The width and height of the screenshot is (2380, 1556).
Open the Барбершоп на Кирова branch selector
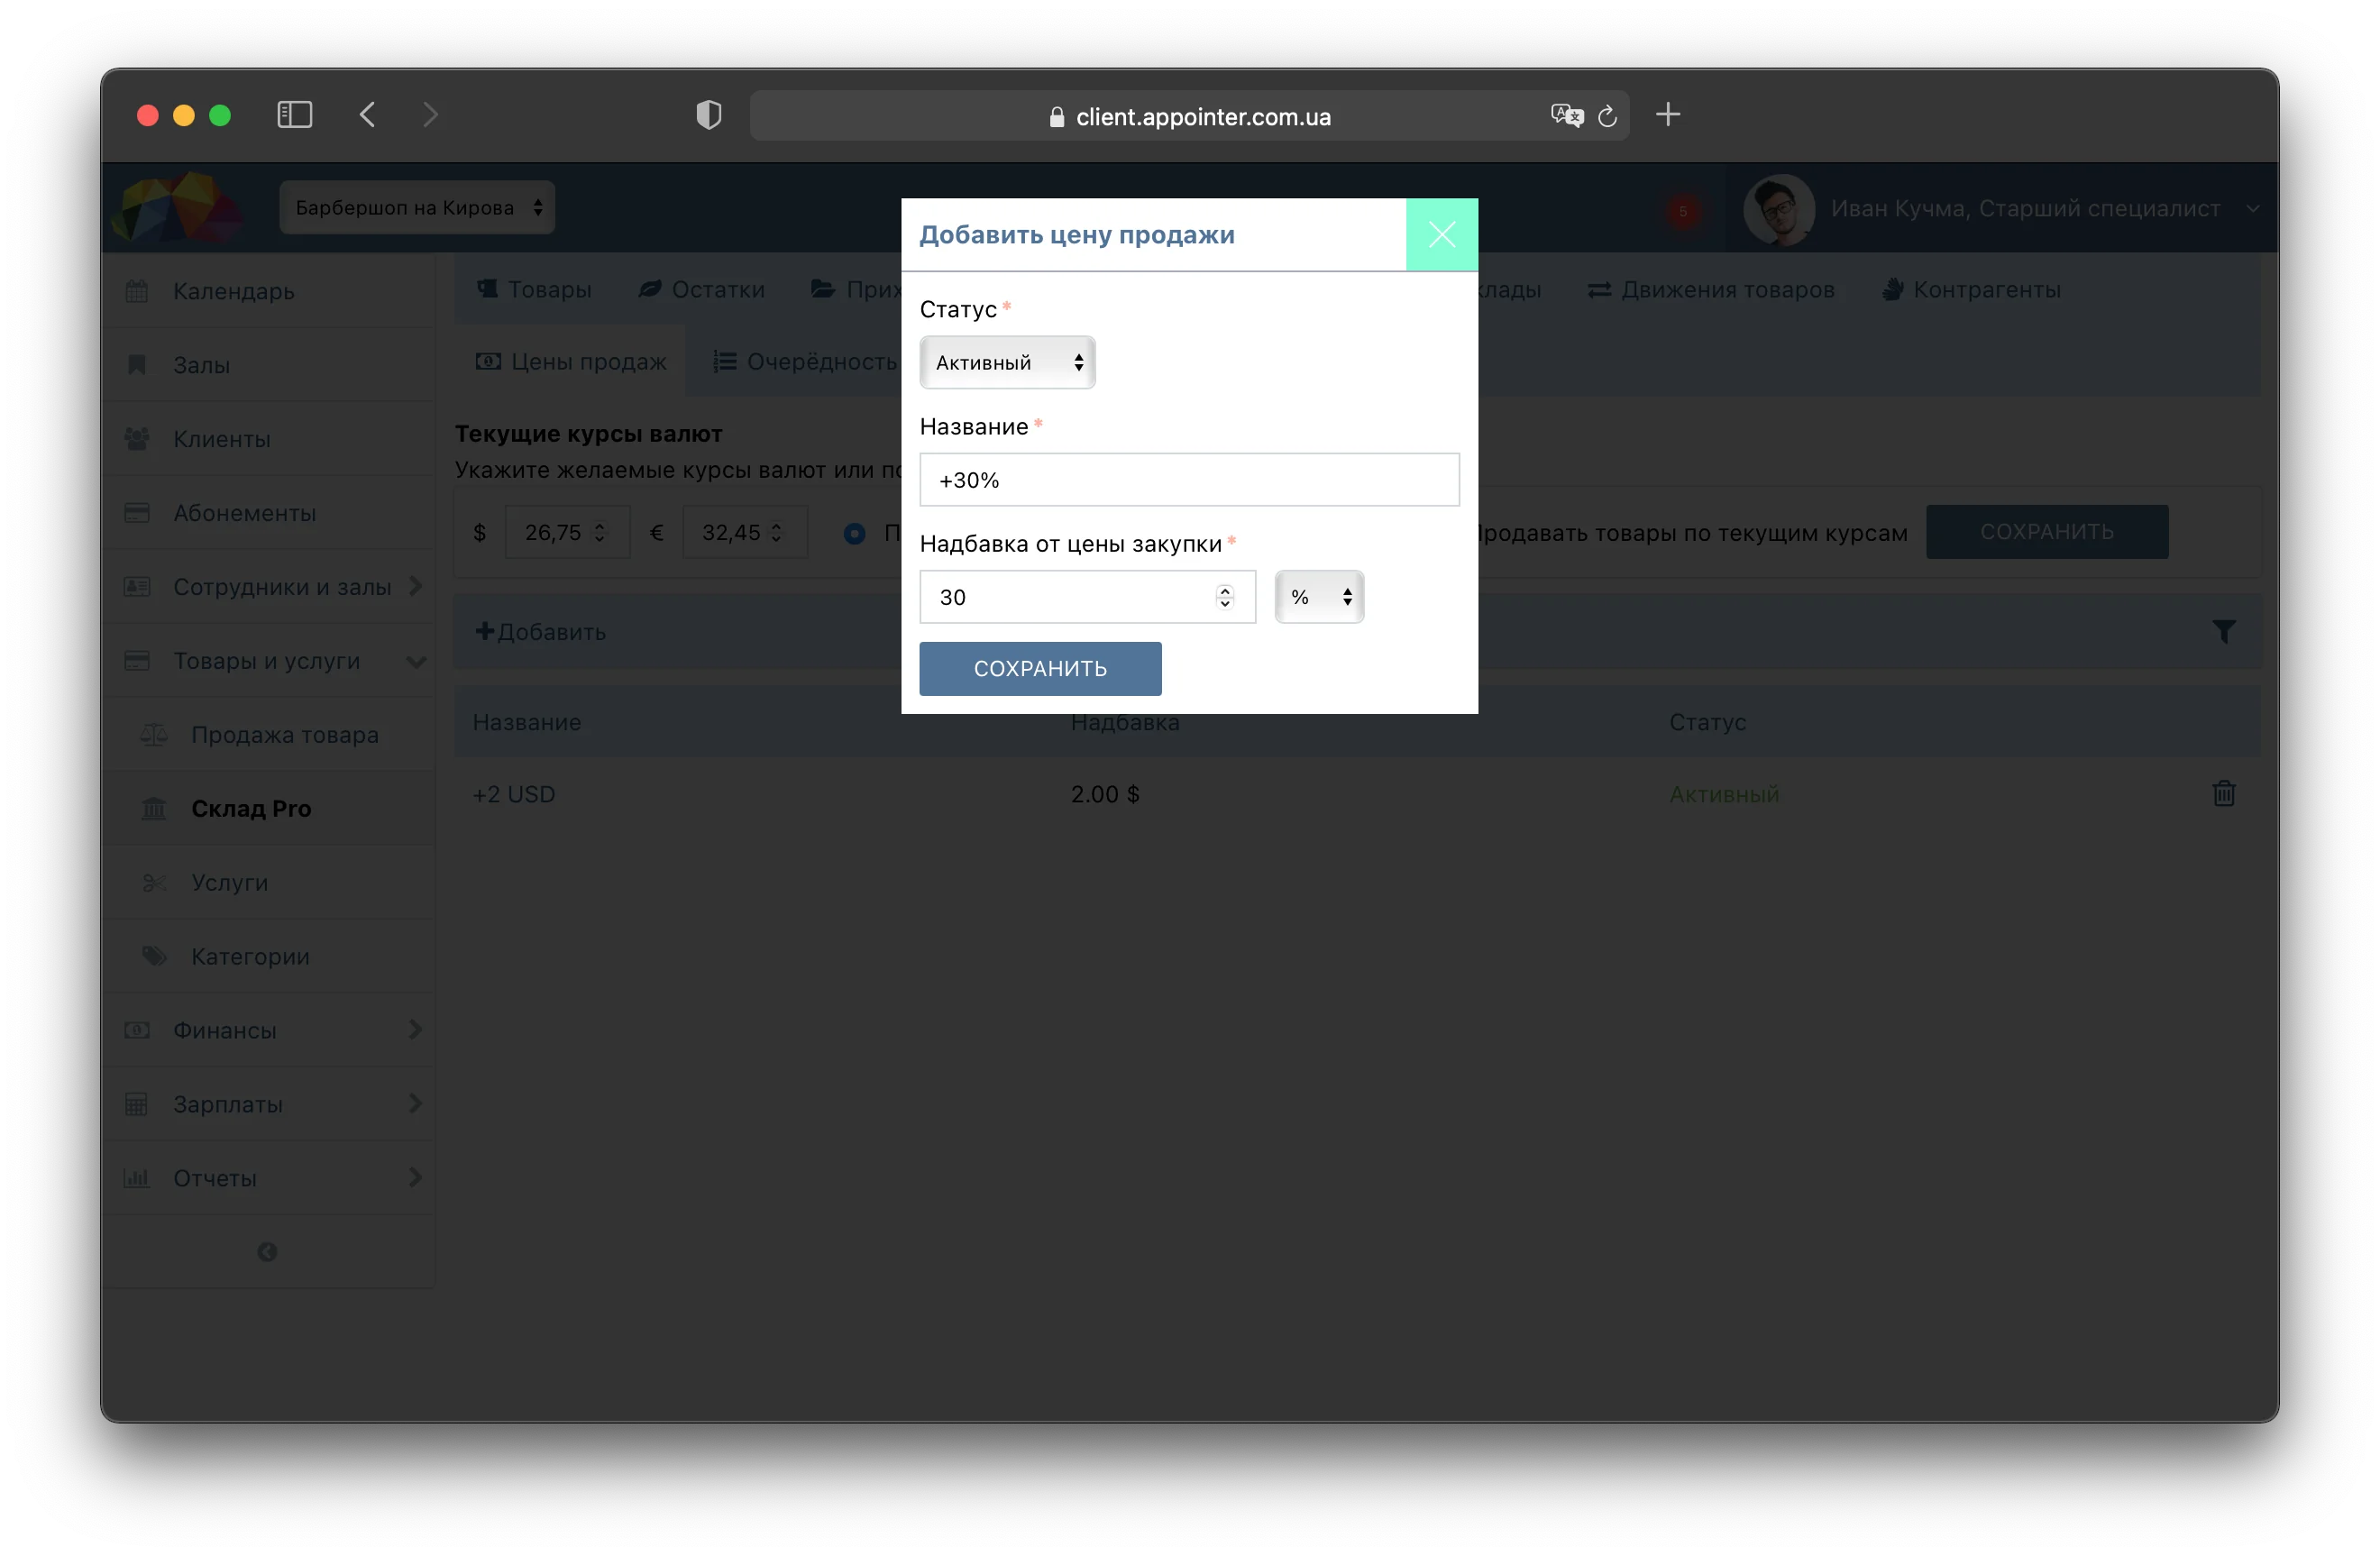point(417,207)
